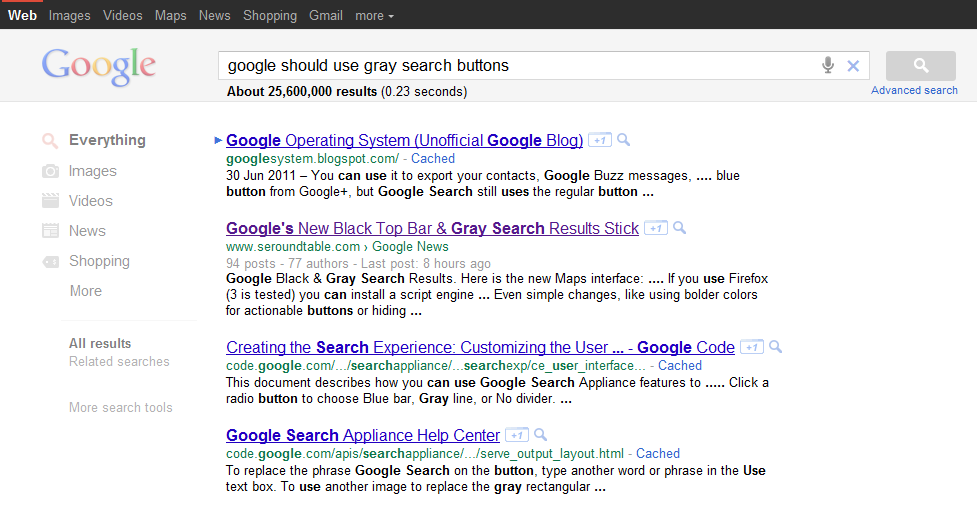Image resolution: width=977 pixels, height=509 pixels.
Task: Click the 'About 25,600,000 results' text
Action: (x=302, y=92)
